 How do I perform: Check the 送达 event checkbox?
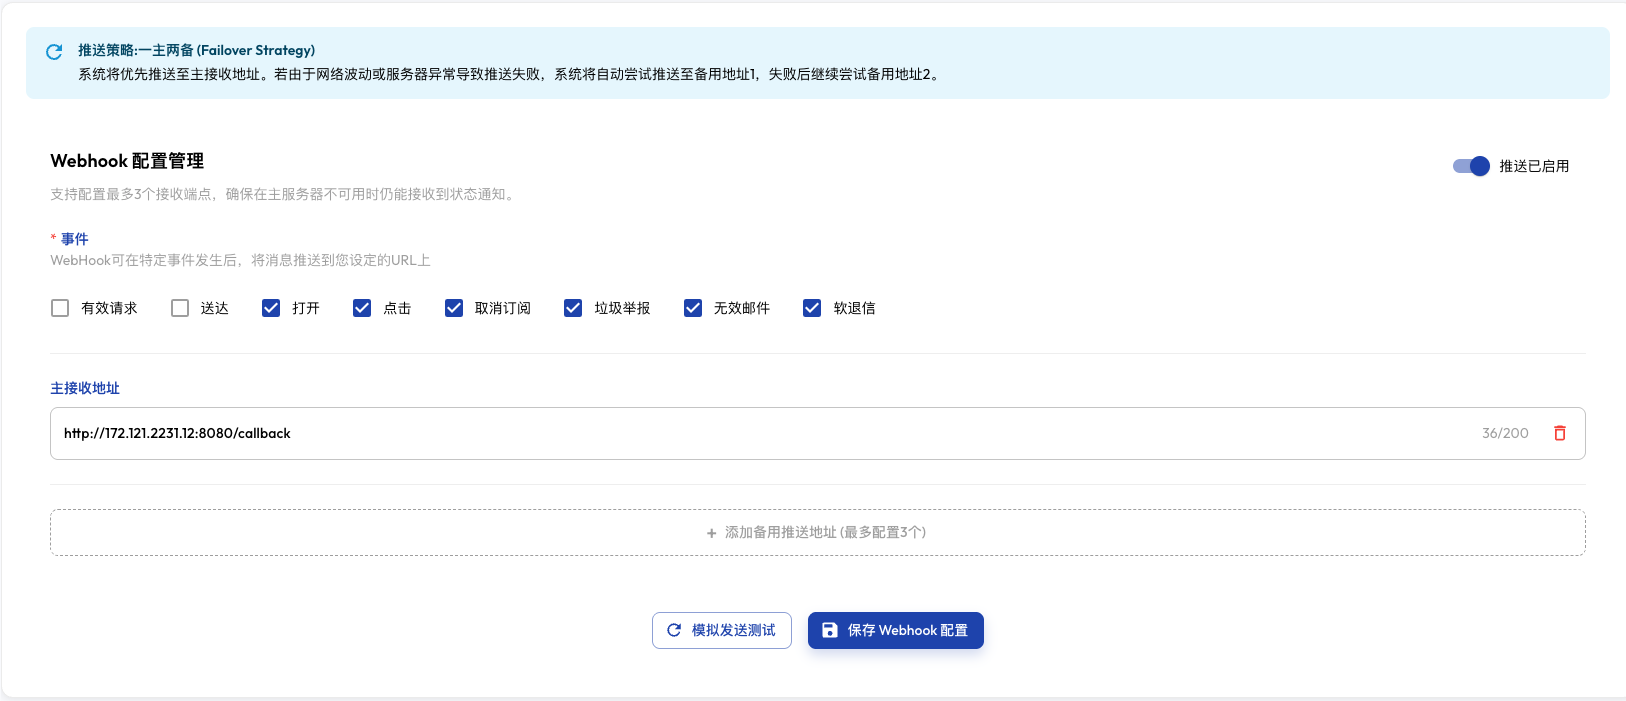pyautogui.click(x=180, y=308)
